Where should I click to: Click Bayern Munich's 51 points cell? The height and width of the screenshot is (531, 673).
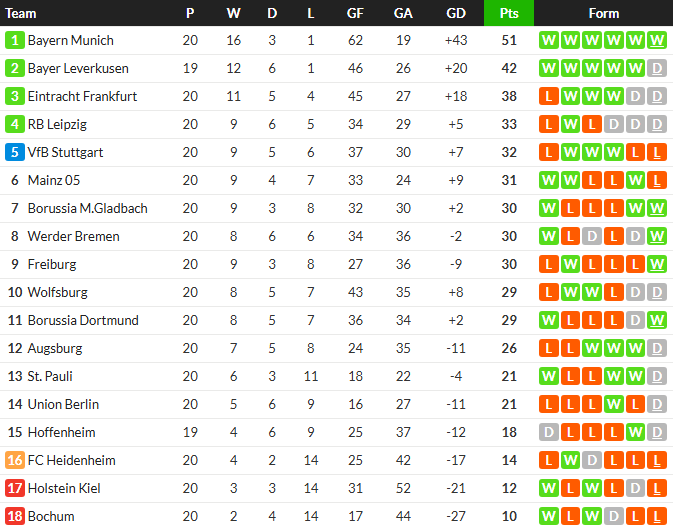click(508, 41)
